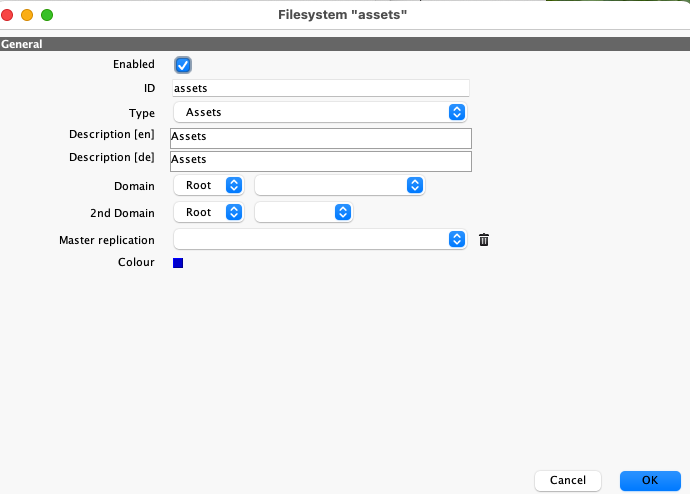Confirm with the OK button
The width and height of the screenshot is (690, 494).
(x=649, y=480)
